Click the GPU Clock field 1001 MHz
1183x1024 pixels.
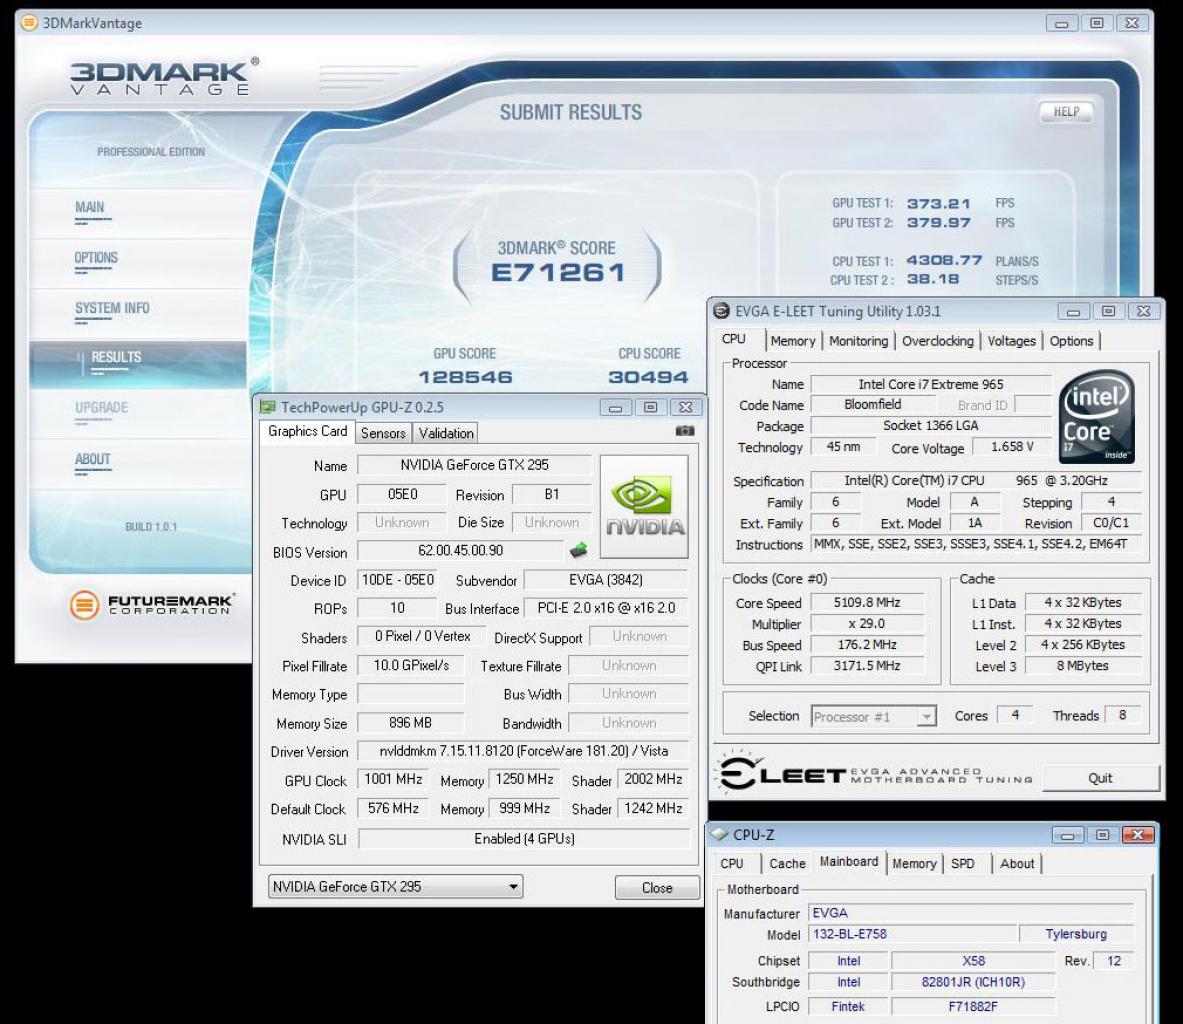pos(393,780)
